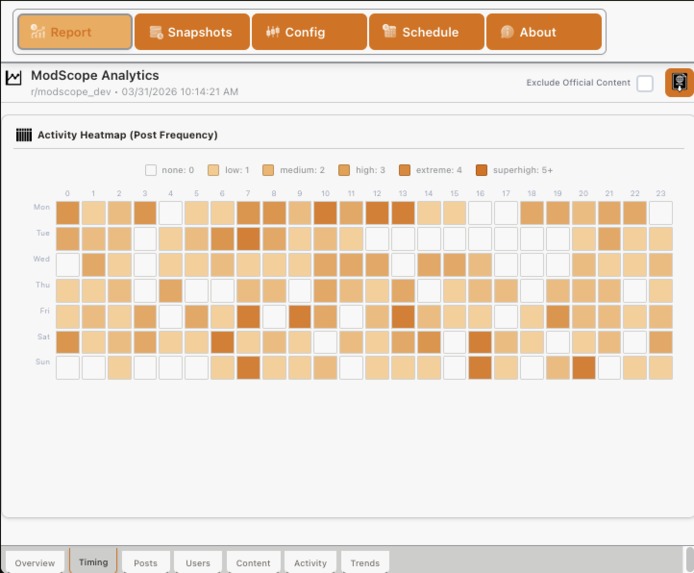Viewport: 694px width, 573px height.
Task: Click the 'Exclude Official Content' label
Action: click(x=578, y=83)
